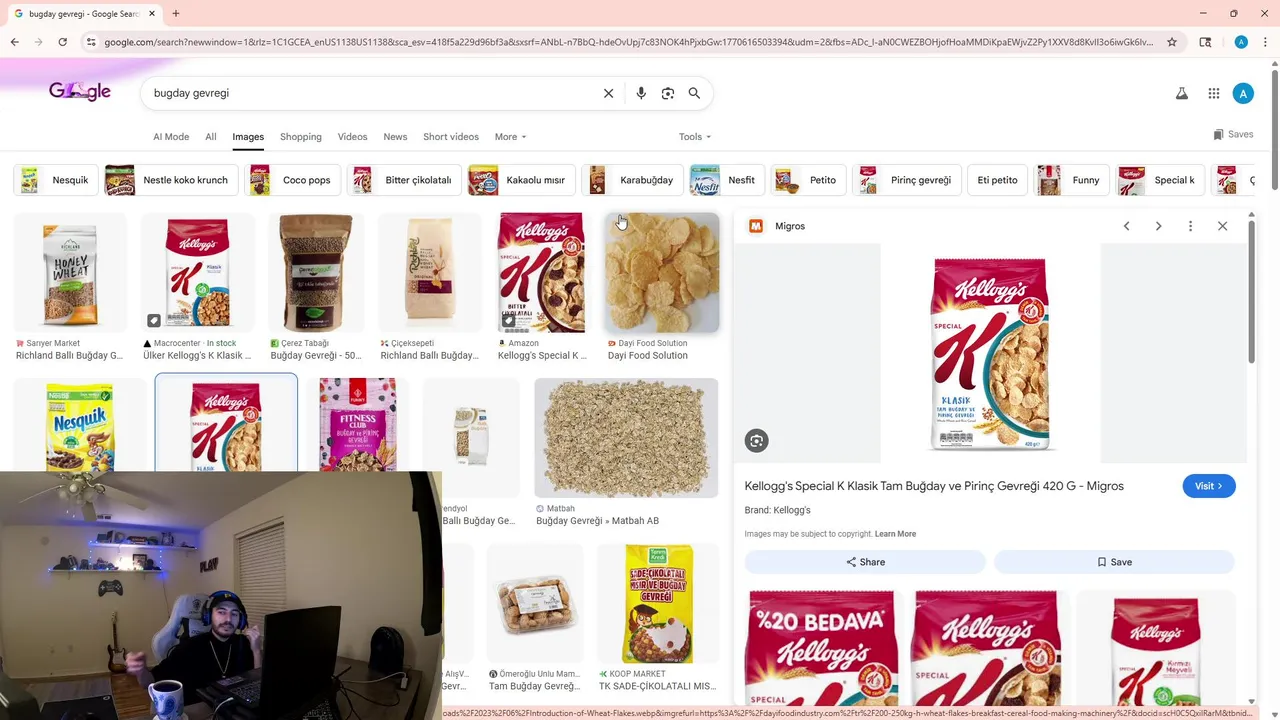Screen dimensions: 1280x720
Task: Open the Nesquik cereal box thumbnail
Action: point(79,425)
